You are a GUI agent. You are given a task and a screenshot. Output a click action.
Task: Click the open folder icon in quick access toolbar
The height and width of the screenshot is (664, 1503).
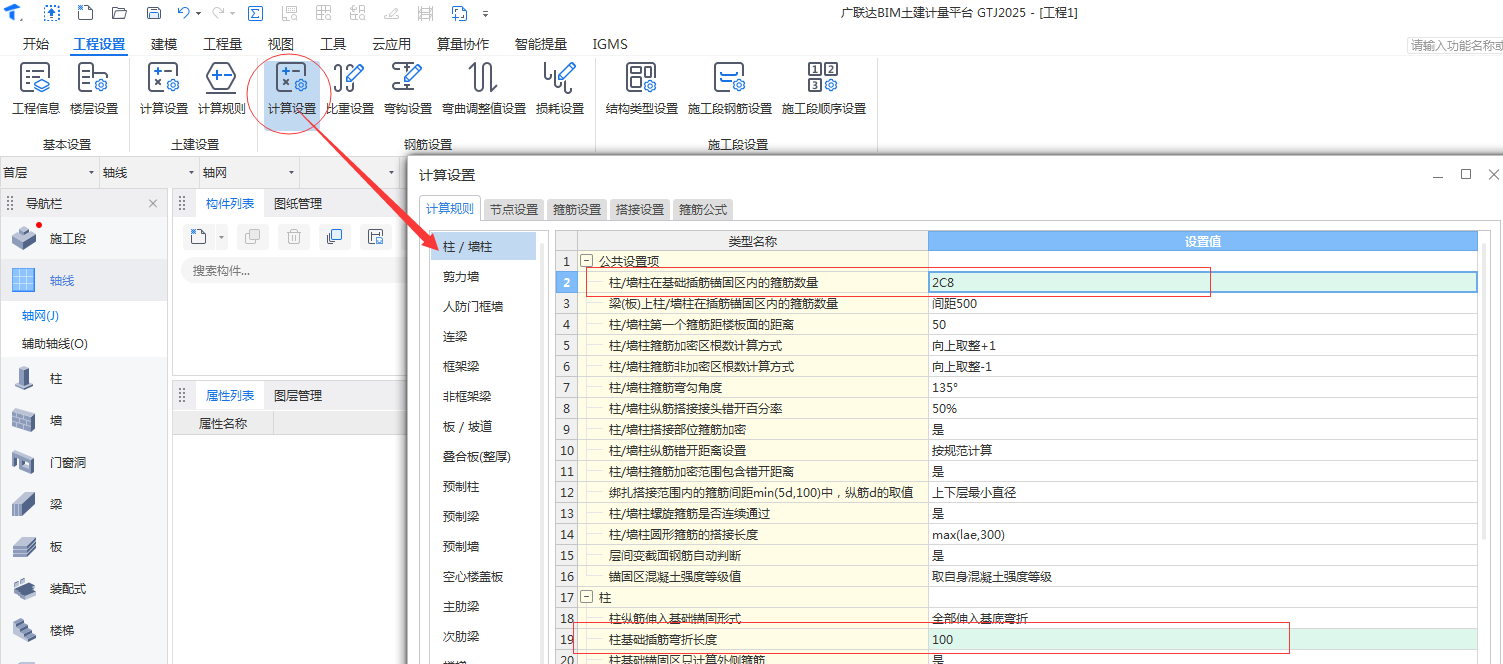point(119,13)
